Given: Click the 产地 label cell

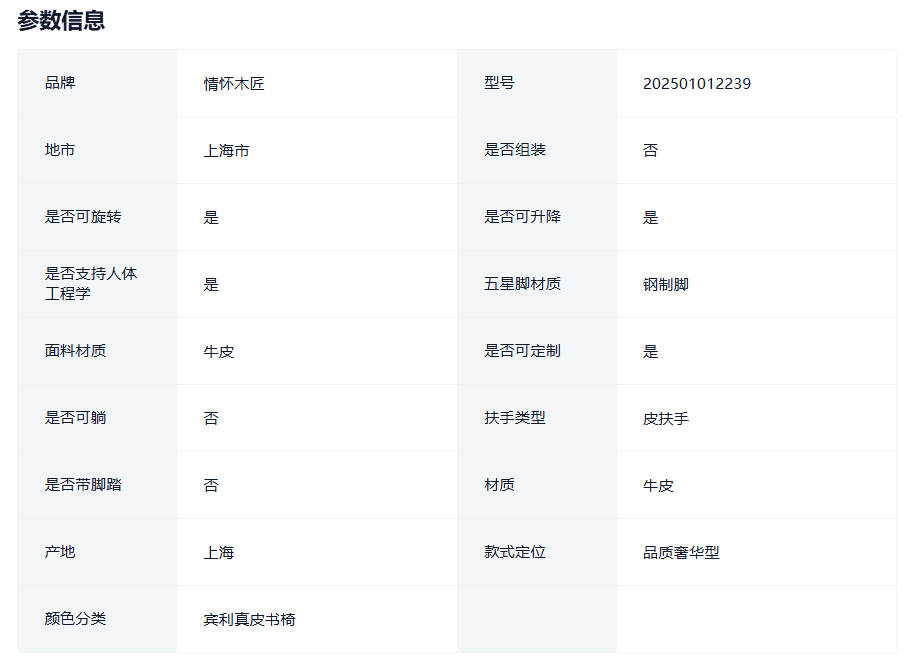Looking at the screenshot, I should [60, 552].
